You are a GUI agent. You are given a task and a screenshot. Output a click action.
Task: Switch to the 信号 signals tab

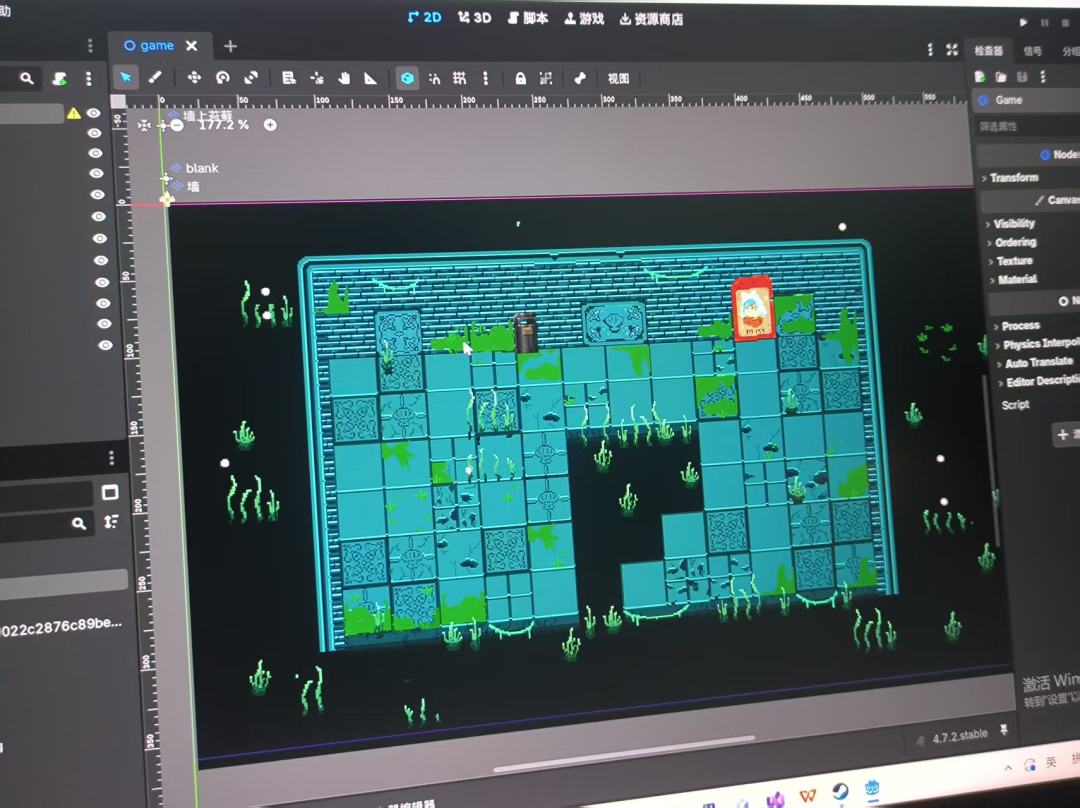point(1032,50)
